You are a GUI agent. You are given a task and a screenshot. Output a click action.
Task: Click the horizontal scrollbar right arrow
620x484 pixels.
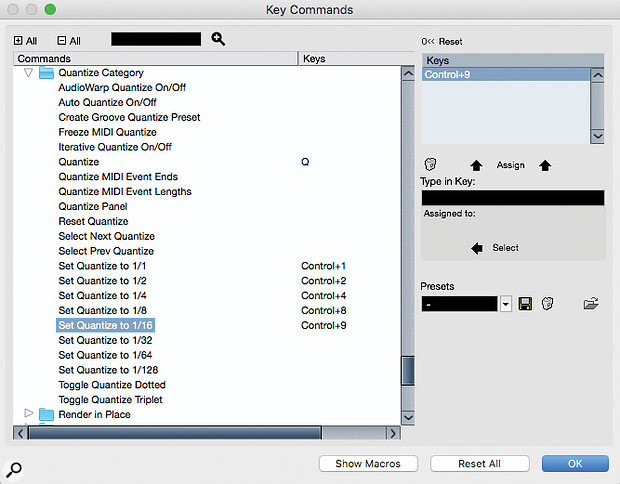(393, 433)
